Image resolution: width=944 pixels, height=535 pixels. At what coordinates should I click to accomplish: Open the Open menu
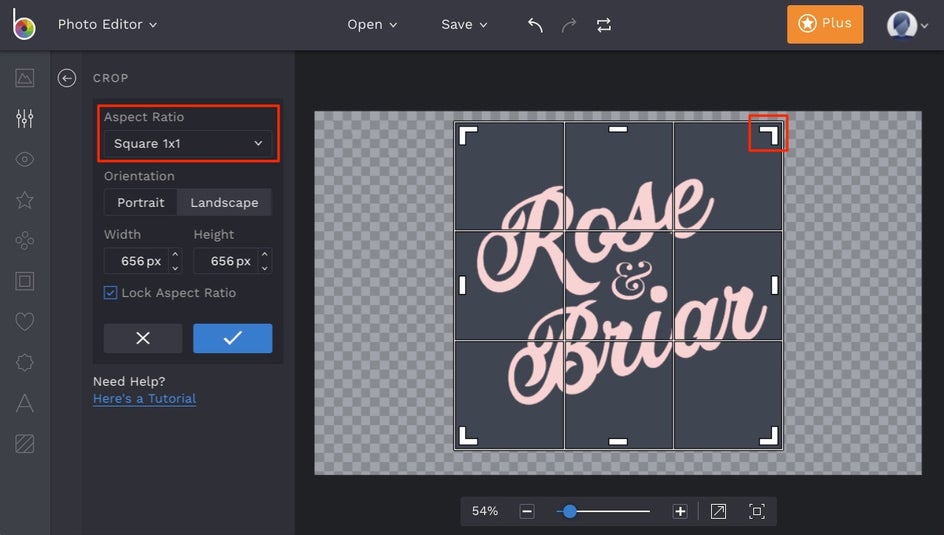(x=372, y=25)
